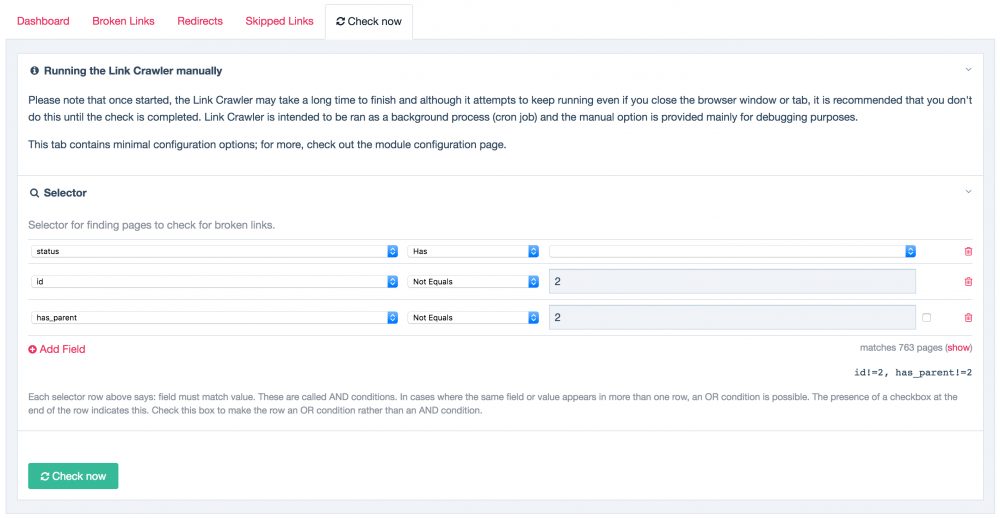This screenshot has height=518, width=1000.
Task: Open the Has operator dropdown
Action: pyautogui.click(x=473, y=251)
